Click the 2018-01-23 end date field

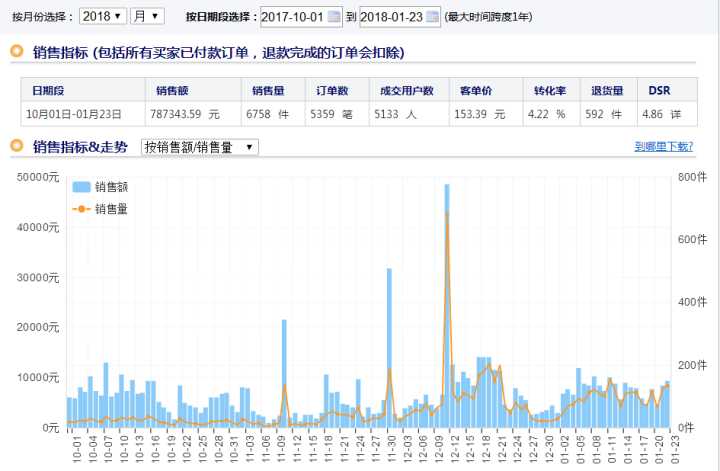(x=389, y=17)
